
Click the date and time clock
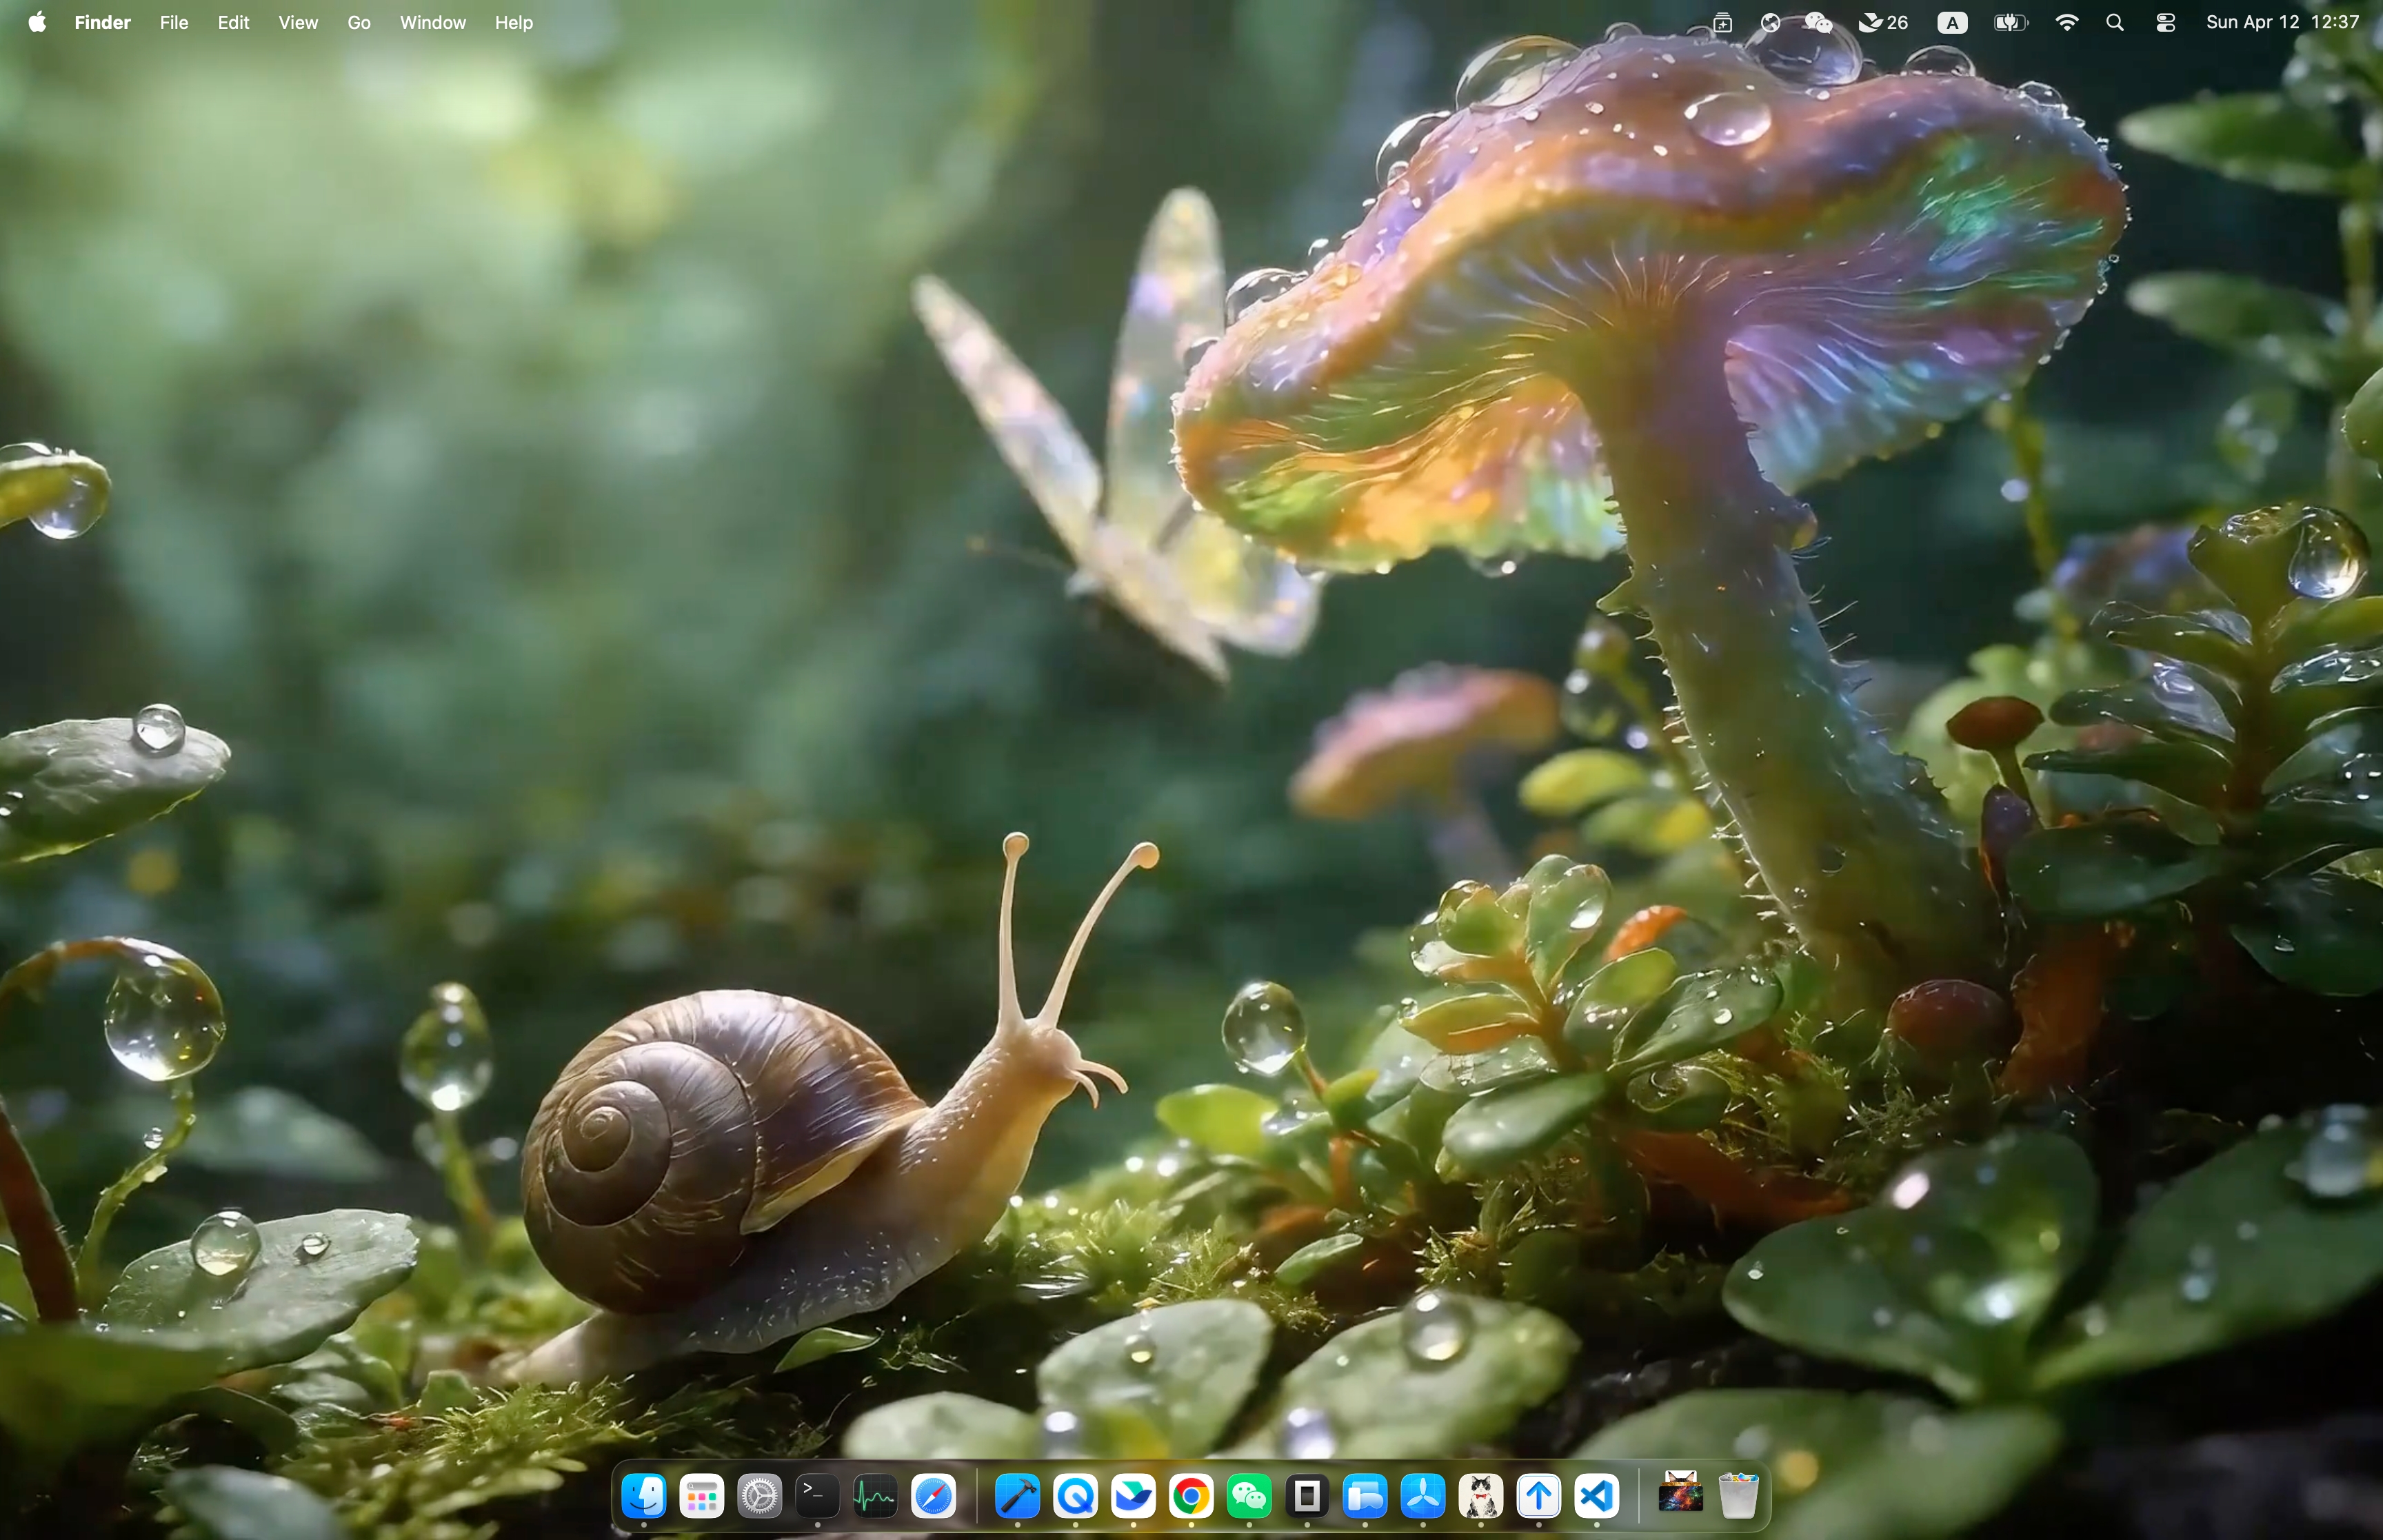2282,22
